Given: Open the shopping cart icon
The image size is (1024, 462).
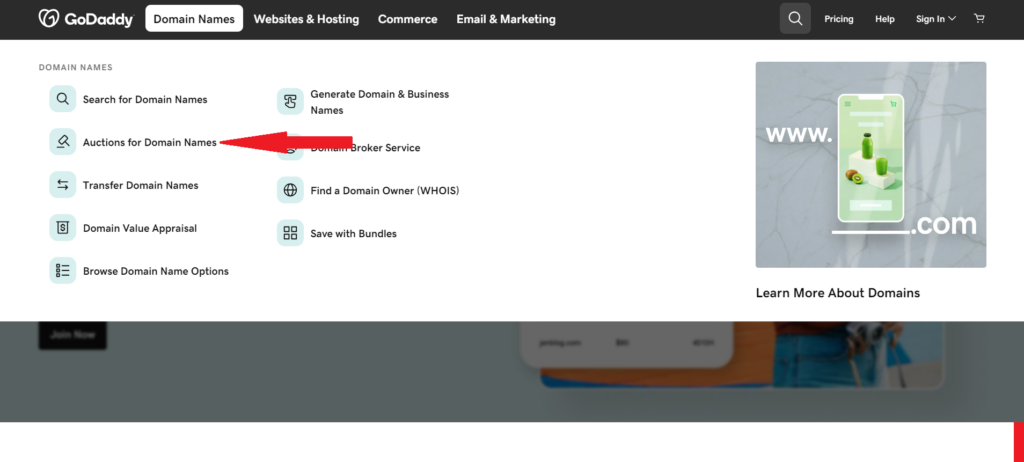Looking at the screenshot, I should pos(979,19).
